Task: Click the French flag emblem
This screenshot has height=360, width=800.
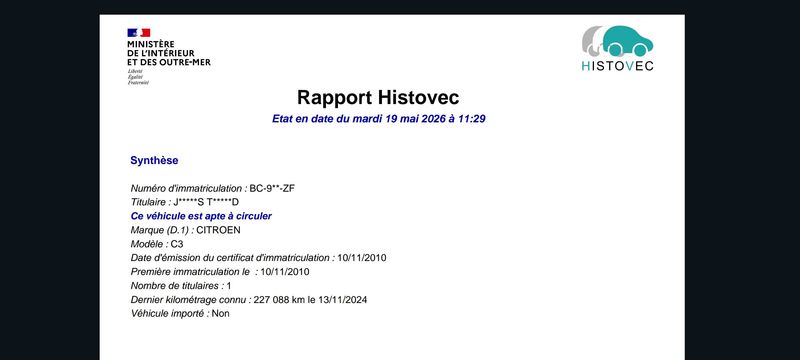Action: pyautogui.click(x=139, y=33)
